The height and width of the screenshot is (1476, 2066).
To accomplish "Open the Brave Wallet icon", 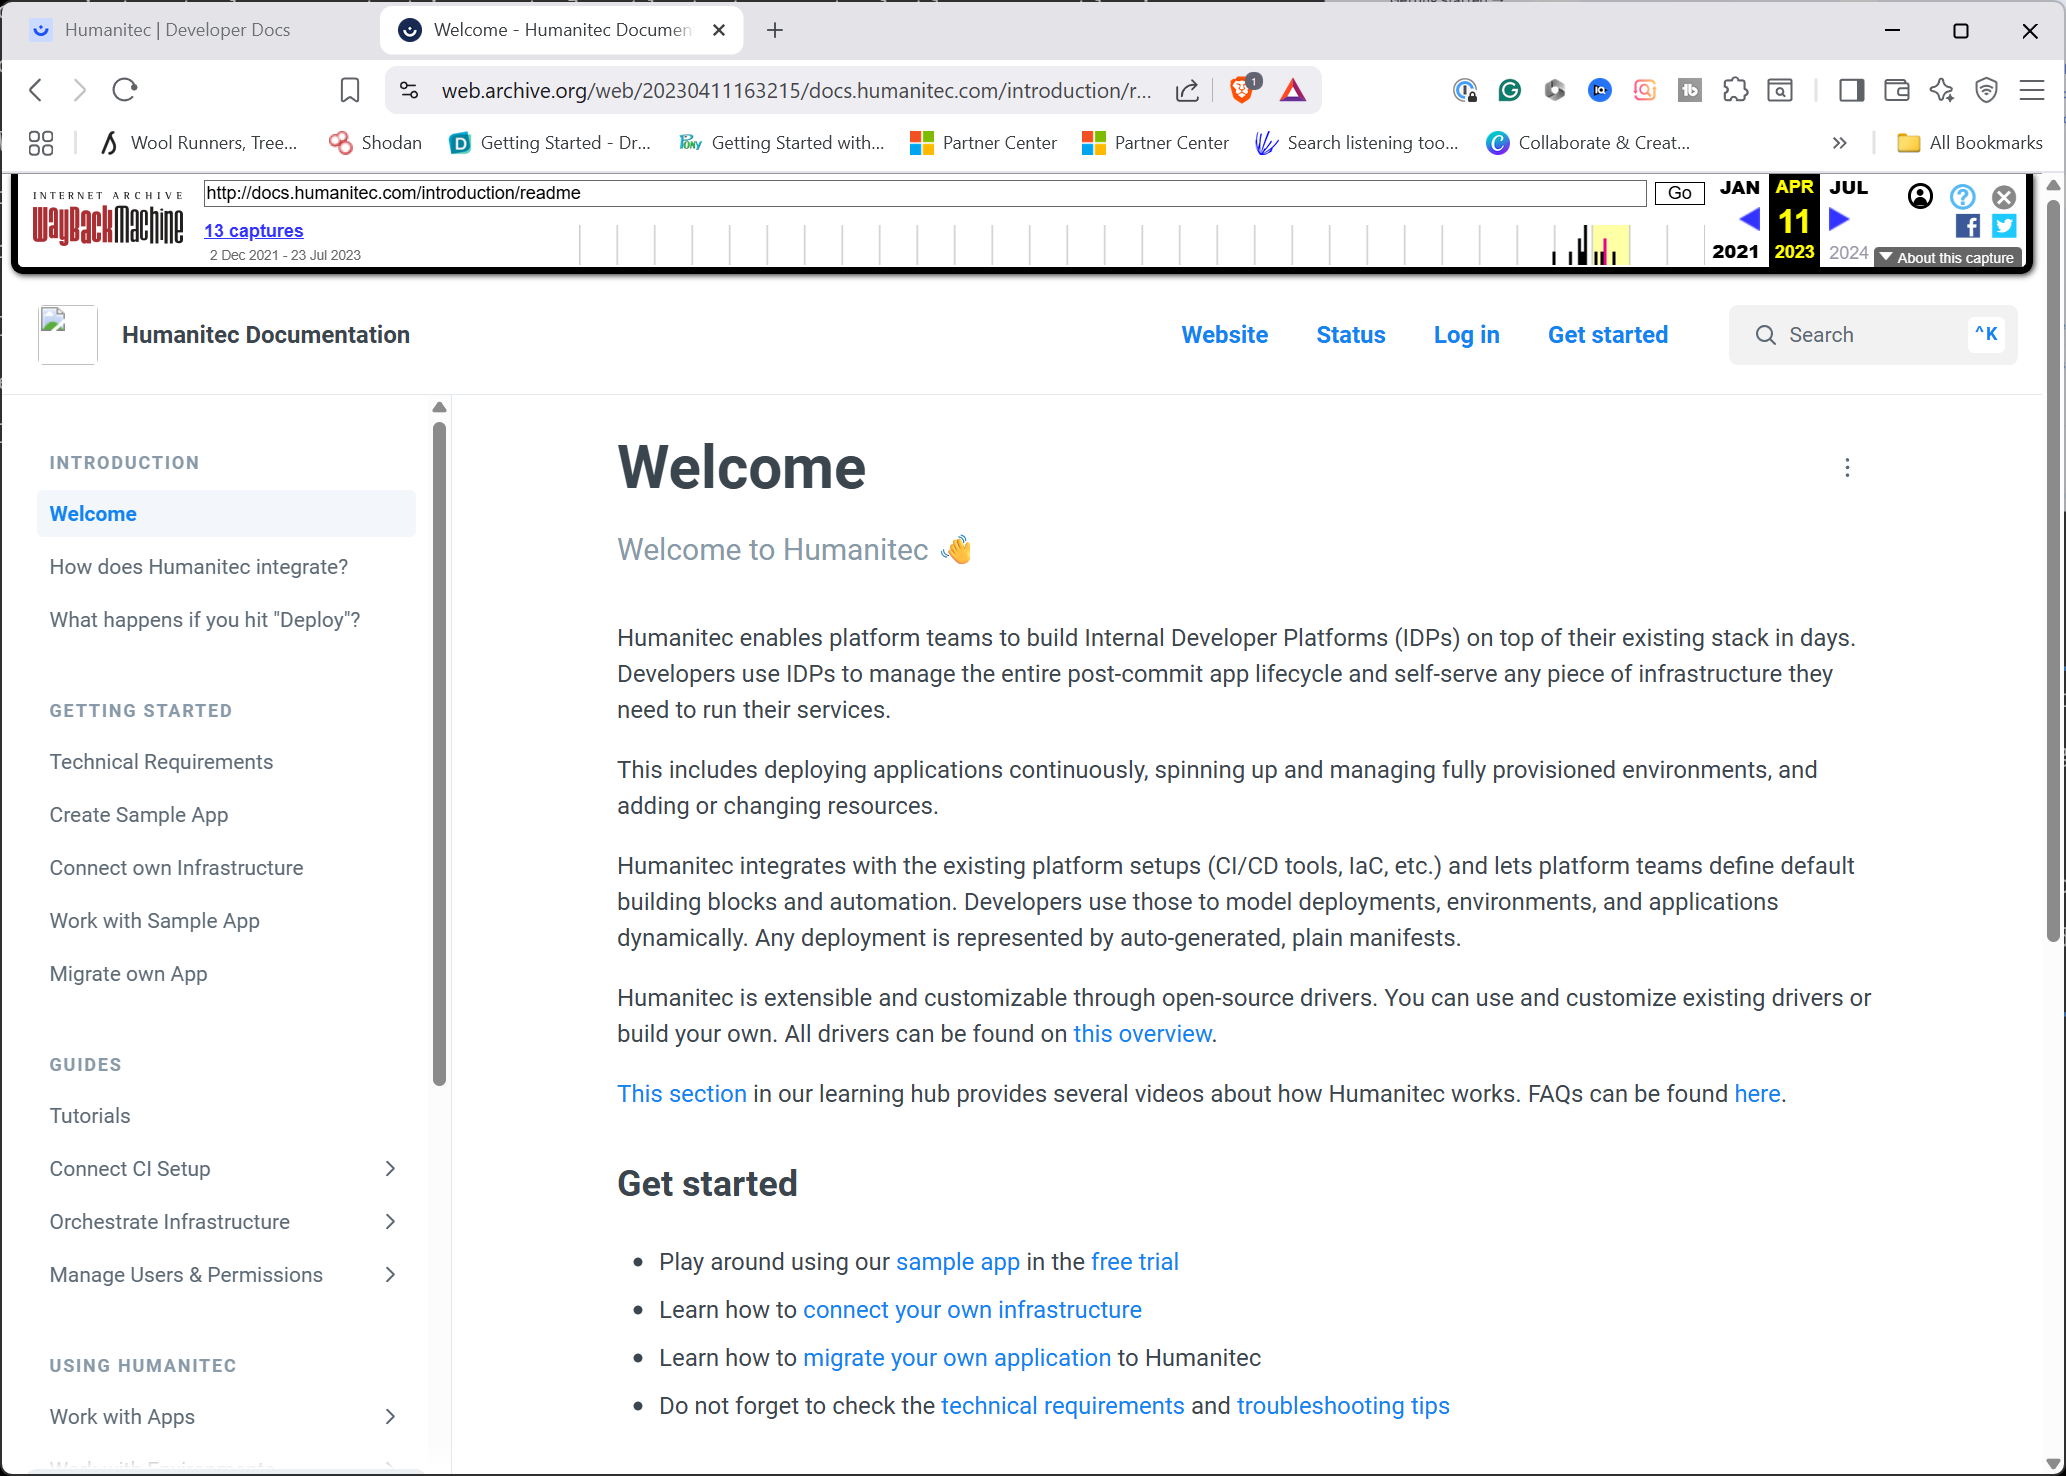I will [x=1896, y=90].
